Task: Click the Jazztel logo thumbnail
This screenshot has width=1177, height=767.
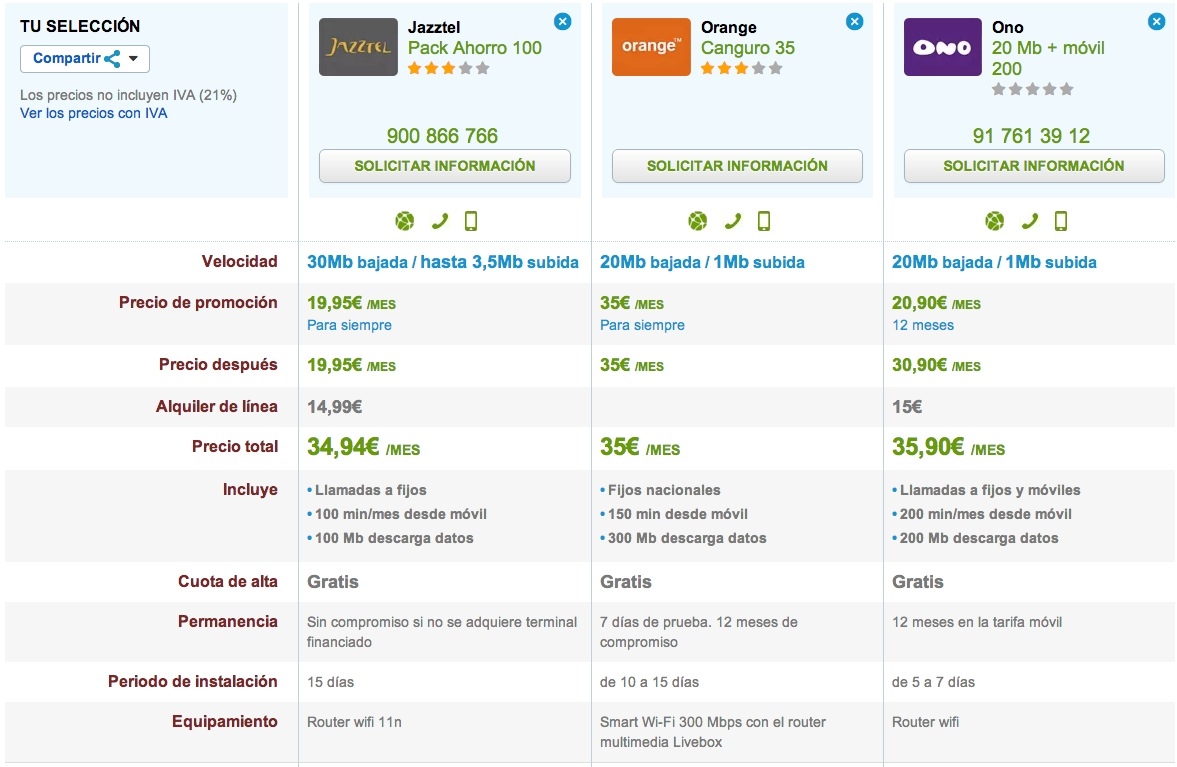Action: [358, 47]
